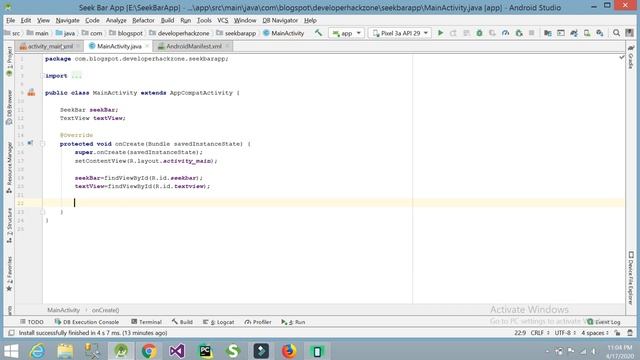Open the Event Log panel
Image resolution: width=640 pixels, height=360 pixels.
click(x=604, y=322)
